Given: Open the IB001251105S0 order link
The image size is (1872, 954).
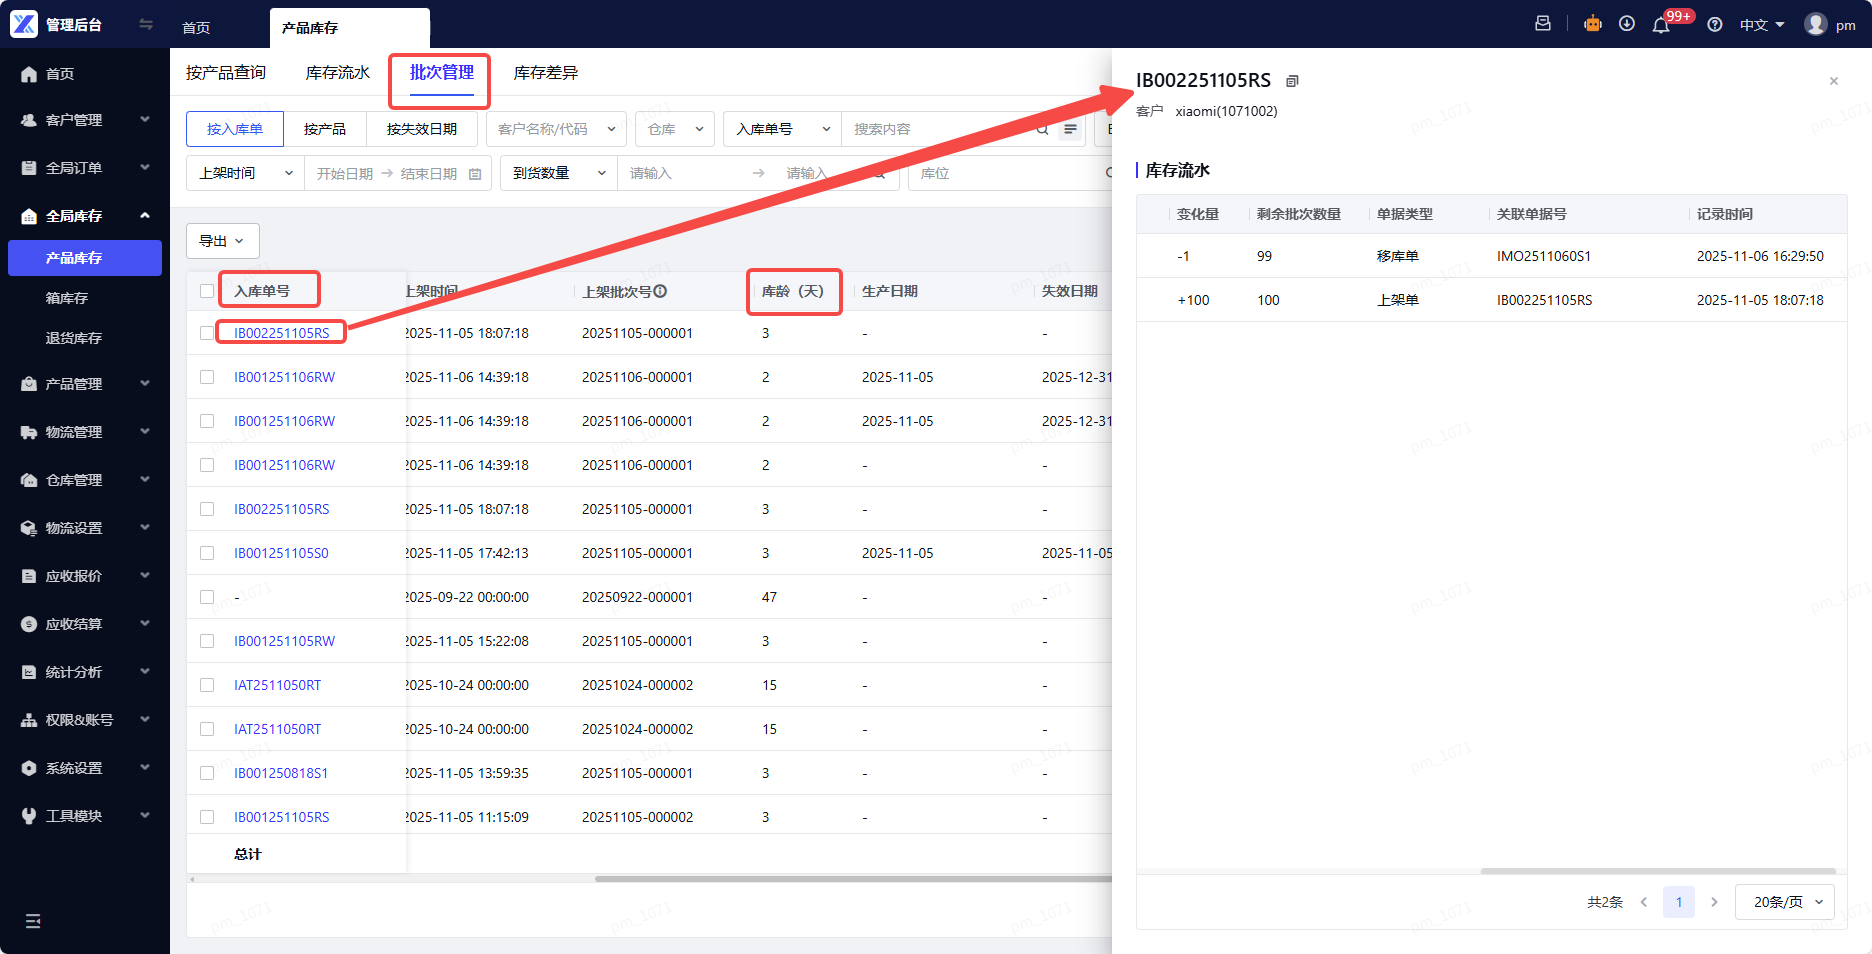Looking at the screenshot, I should click(x=281, y=553).
